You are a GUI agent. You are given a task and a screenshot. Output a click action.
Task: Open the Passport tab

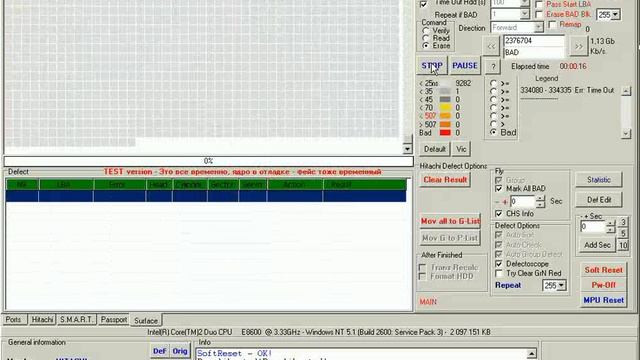pyautogui.click(x=113, y=320)
